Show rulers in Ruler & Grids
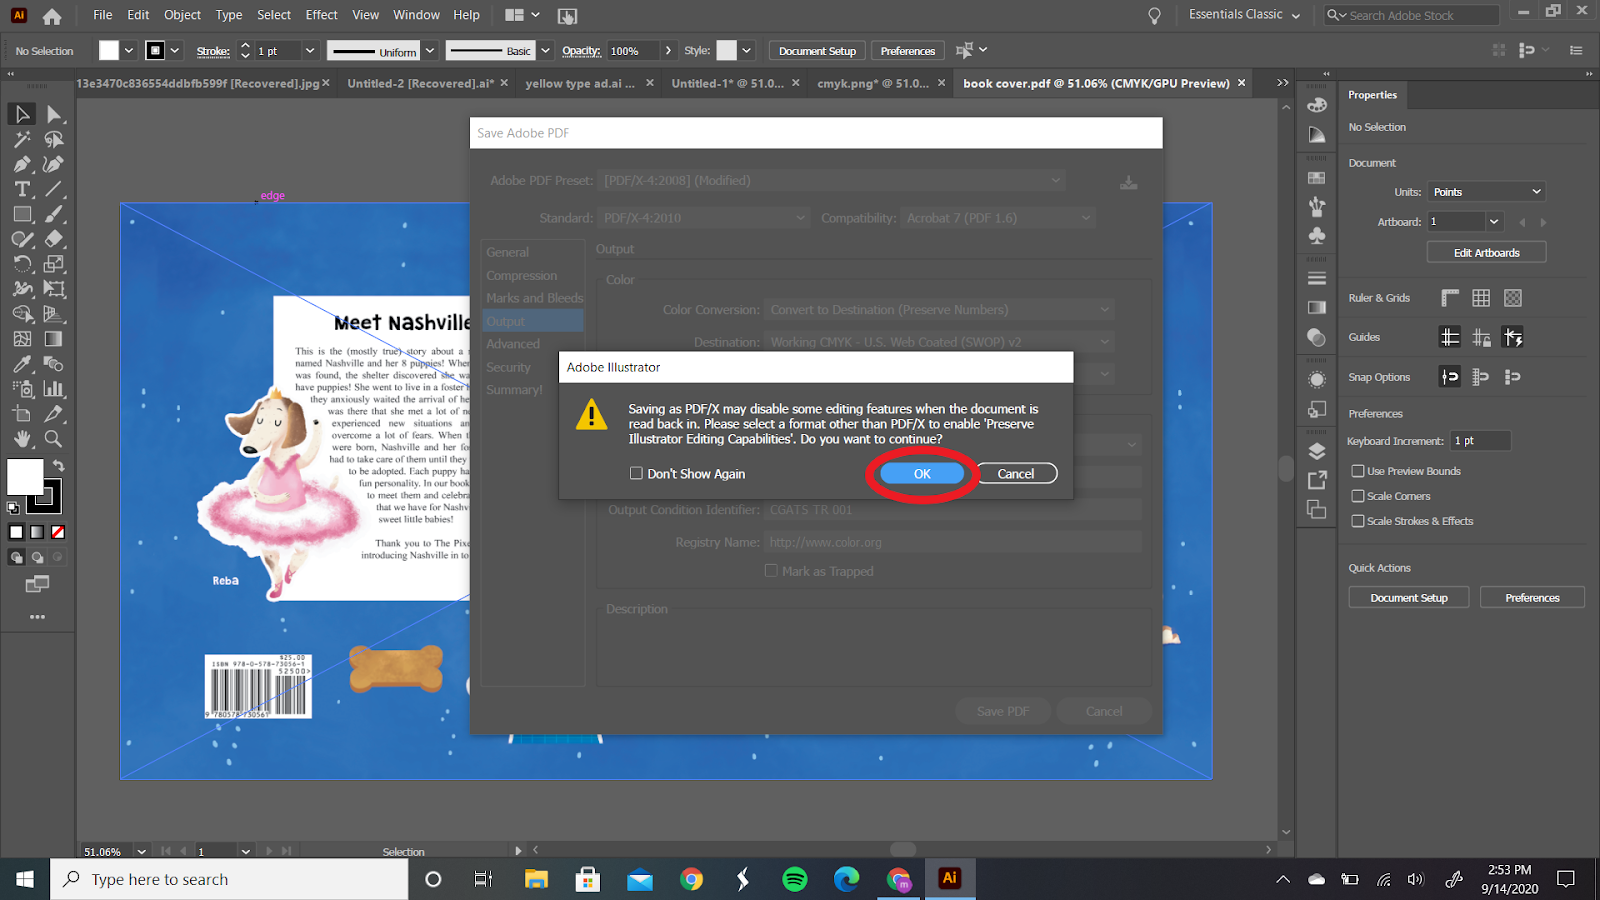 tap(1450, 298)
